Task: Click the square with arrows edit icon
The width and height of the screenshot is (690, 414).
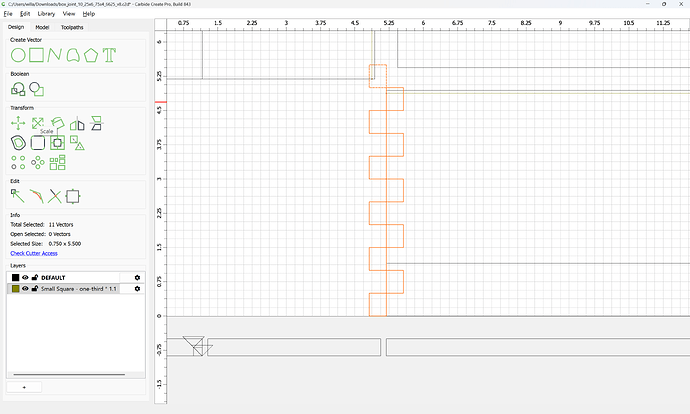Action: pos(73,196)
